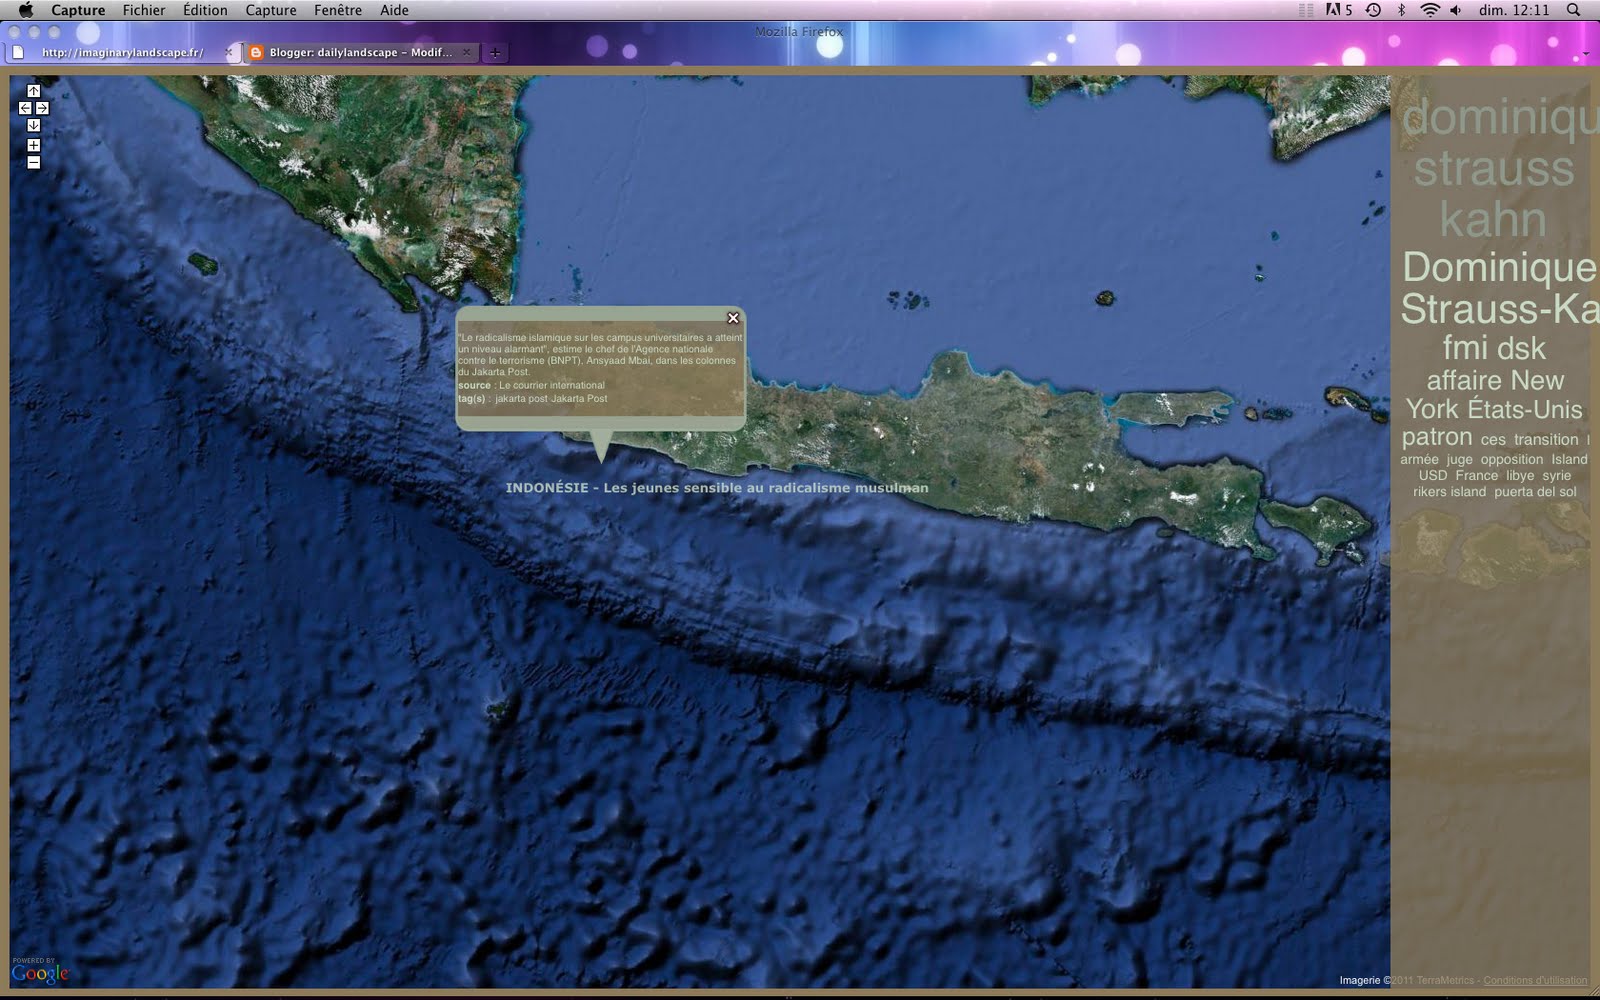Click the Google logo on the map
1600x1000 pixels.
[40, 972]
